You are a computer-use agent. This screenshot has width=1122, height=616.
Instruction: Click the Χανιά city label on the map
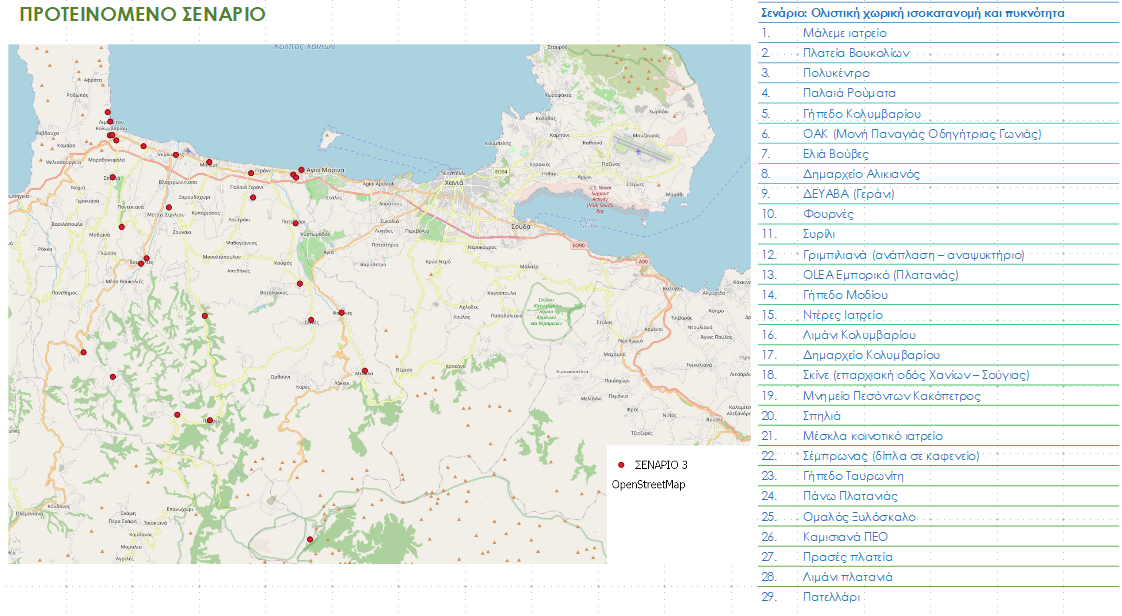click(455, 183)
